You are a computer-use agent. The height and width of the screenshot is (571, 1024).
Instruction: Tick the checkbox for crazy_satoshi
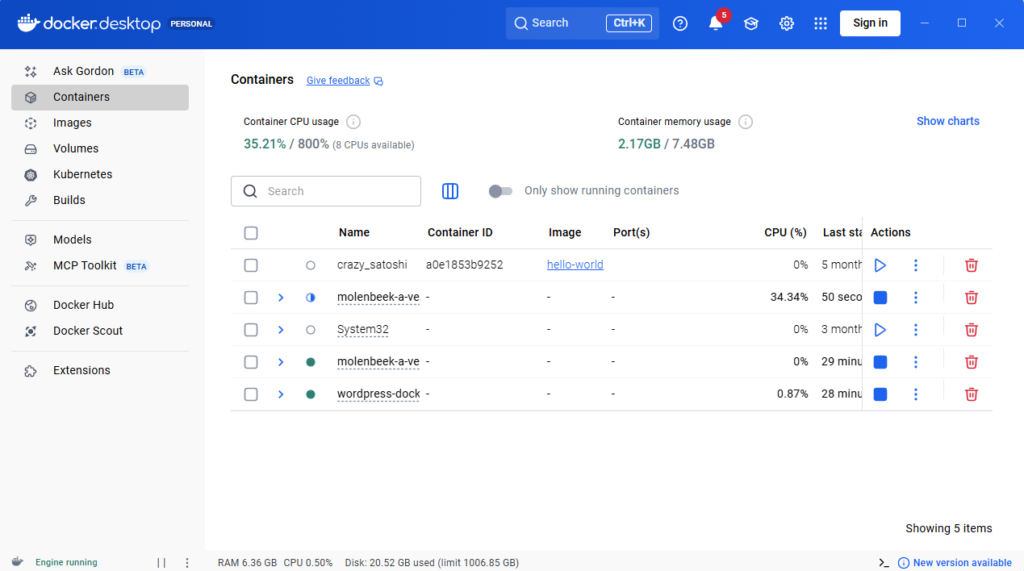[251, 265]
